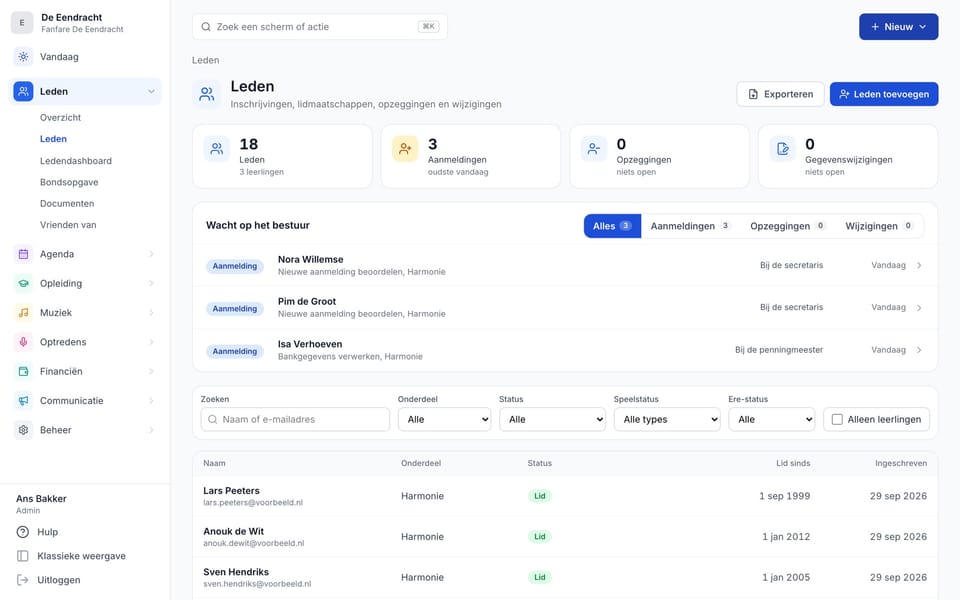Focus the Naam of e-mailadres search field
This screenshot has width=960, height=600.
[295, 419]
